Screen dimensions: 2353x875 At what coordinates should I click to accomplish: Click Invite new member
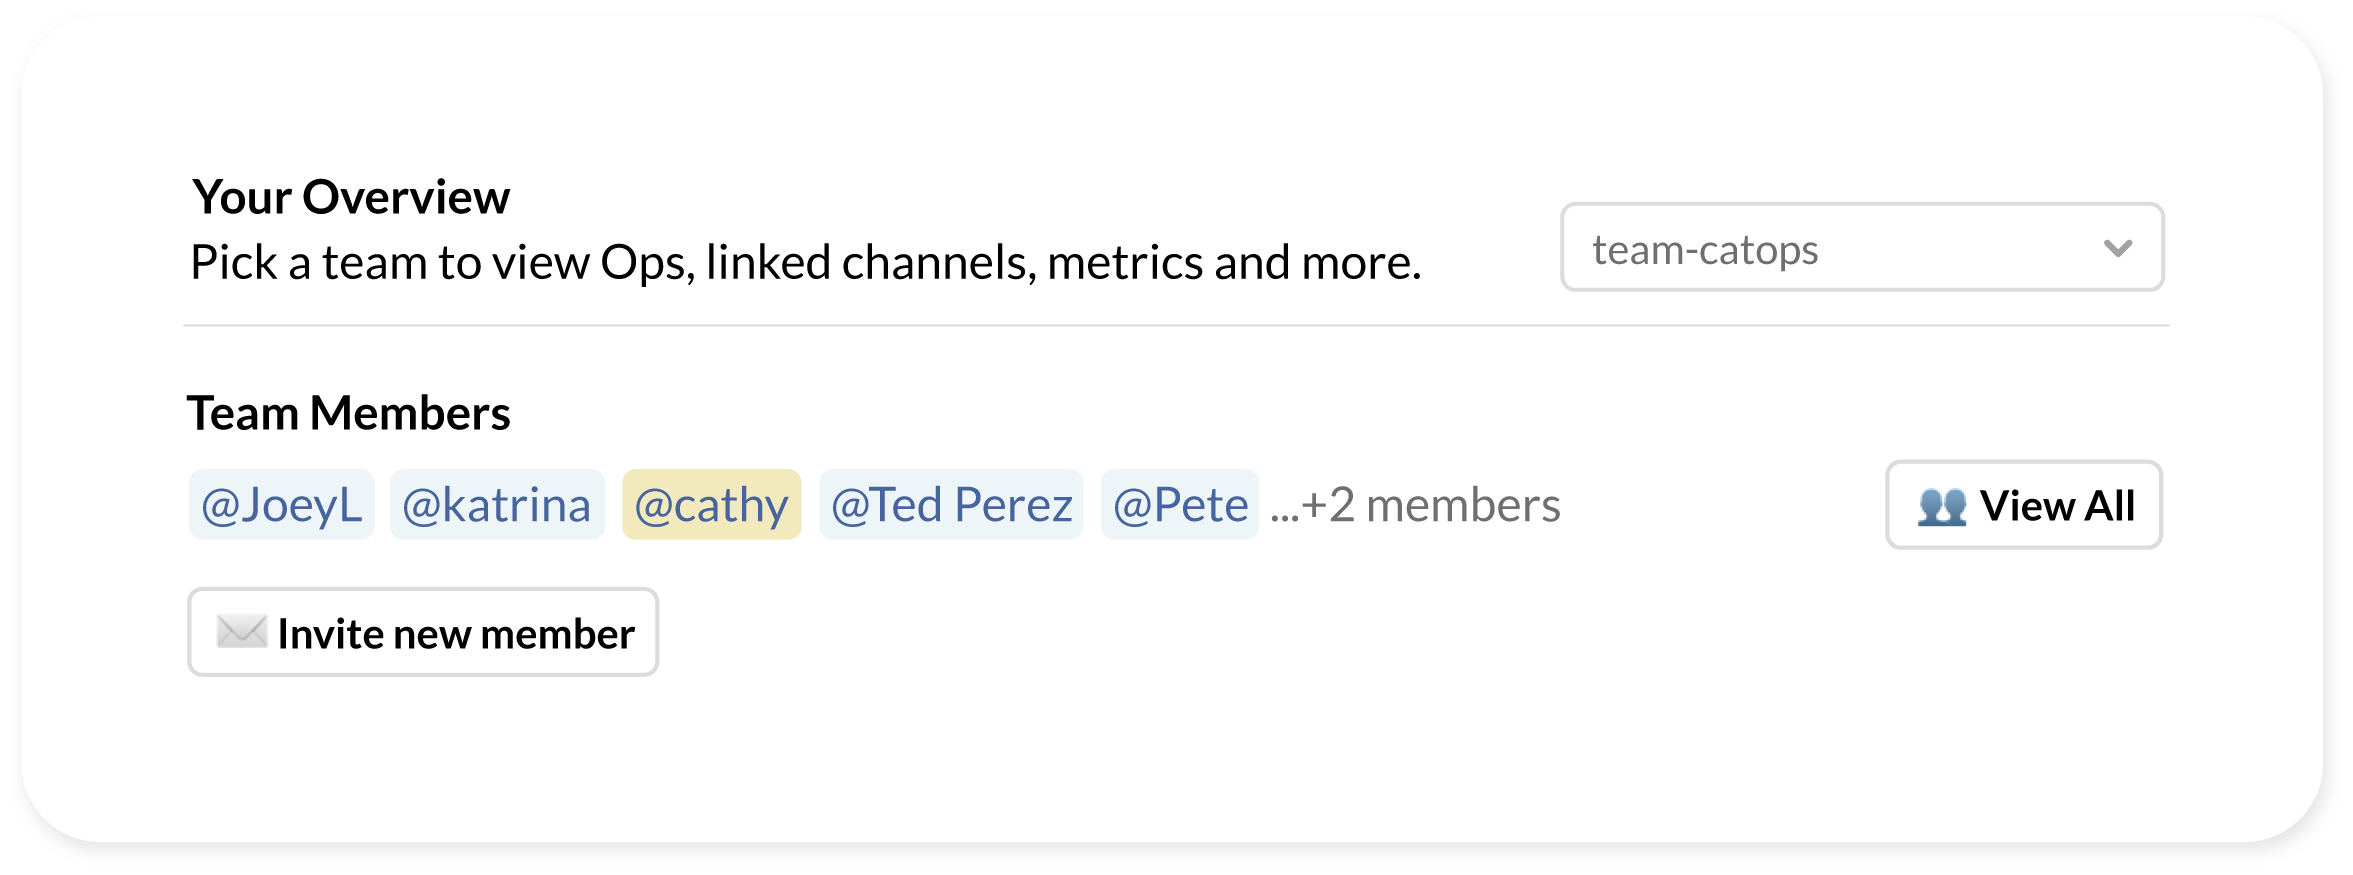[x=423, y=632]
